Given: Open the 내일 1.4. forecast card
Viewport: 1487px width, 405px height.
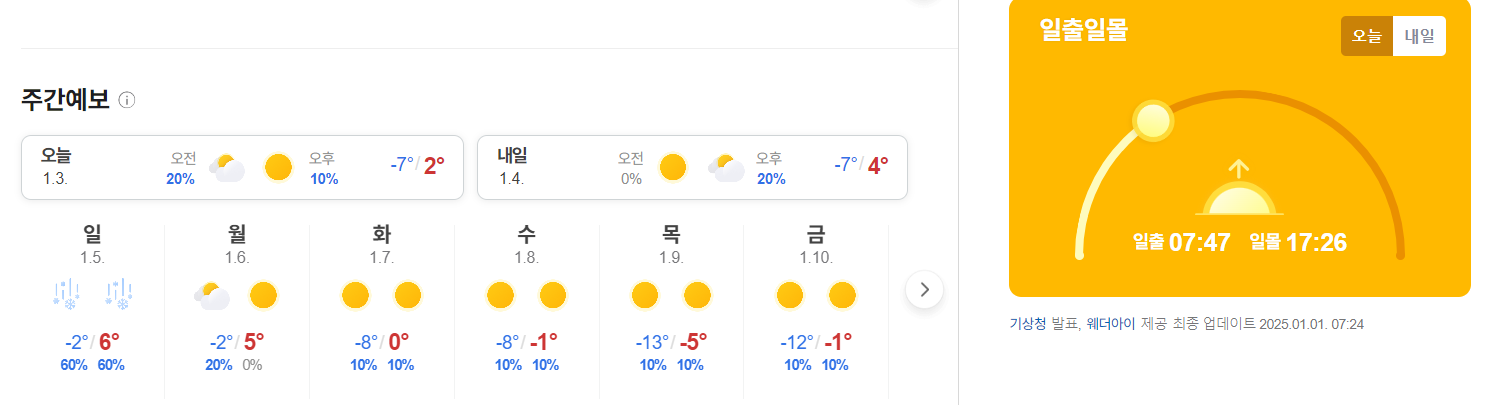Looking at the screenshot, I should pyautogui.click(x=693, y=168).
